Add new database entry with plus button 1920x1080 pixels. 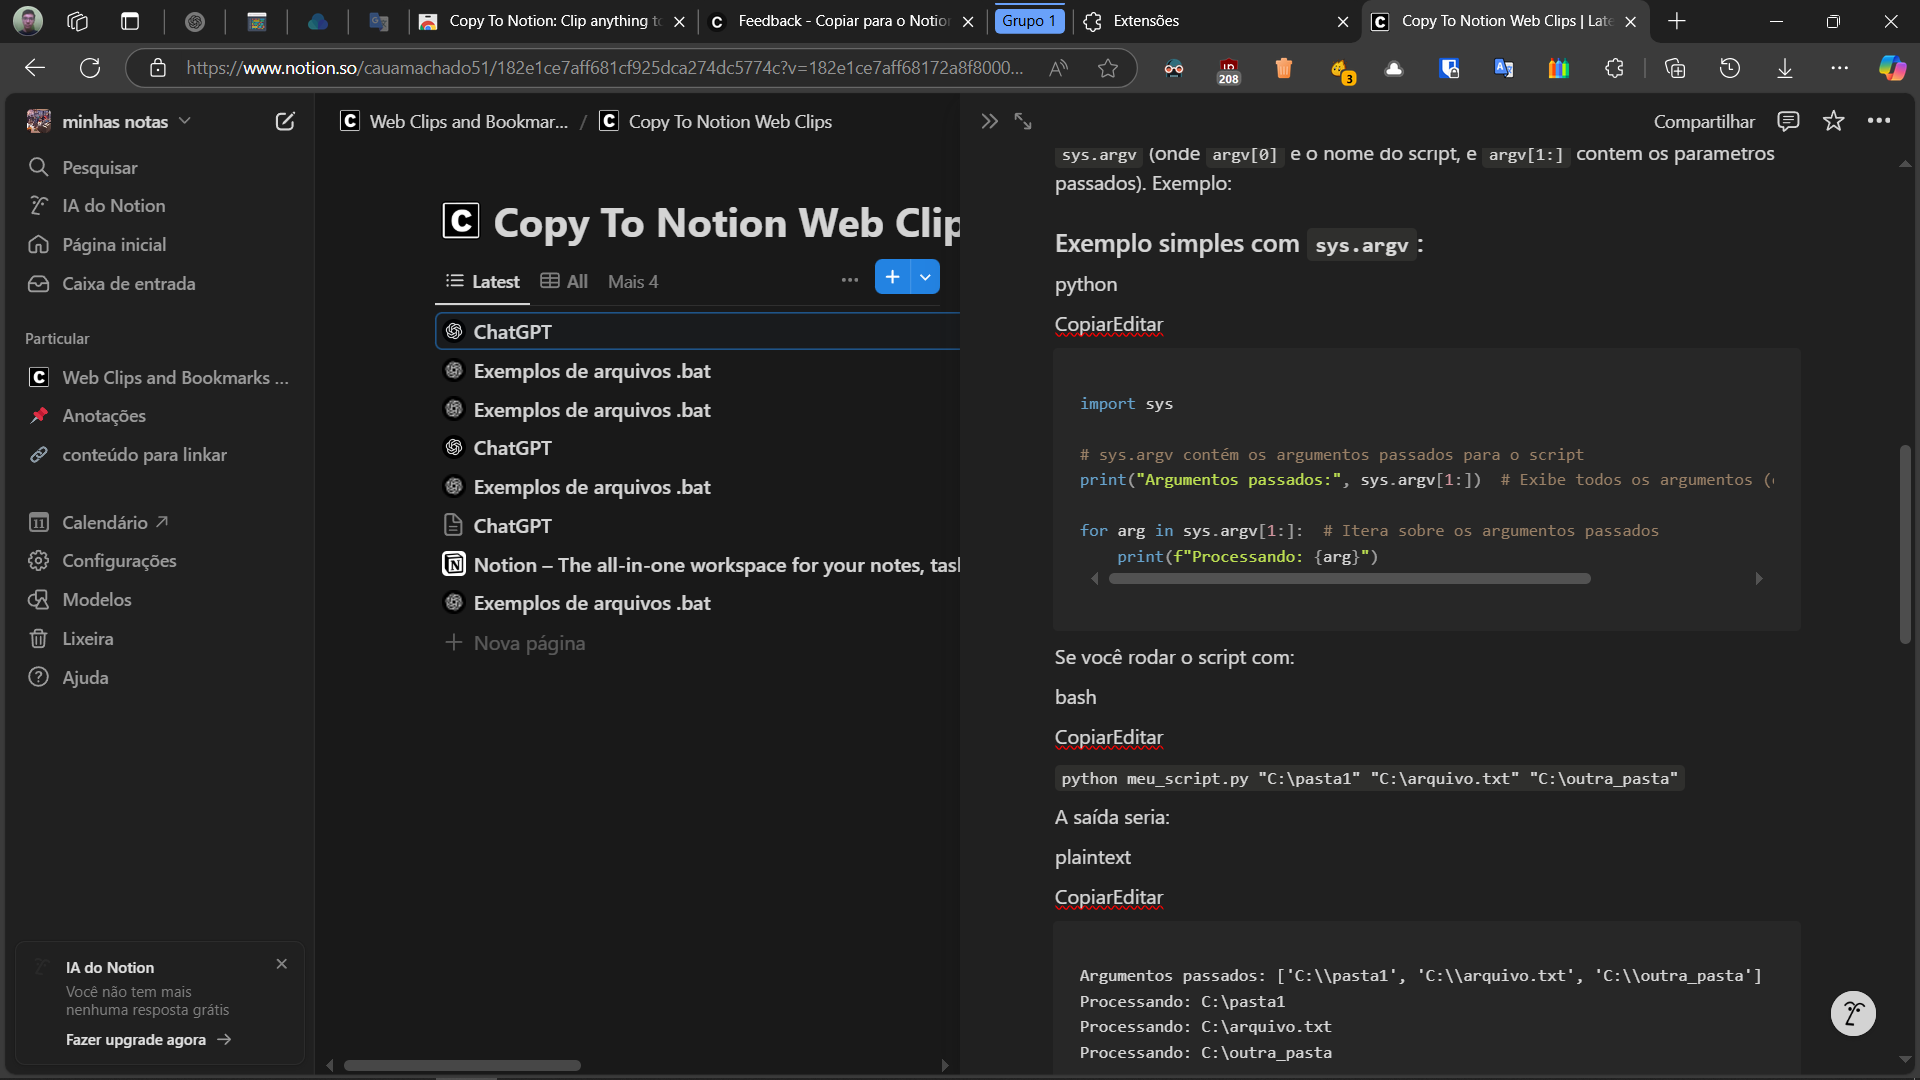[892, 277]
